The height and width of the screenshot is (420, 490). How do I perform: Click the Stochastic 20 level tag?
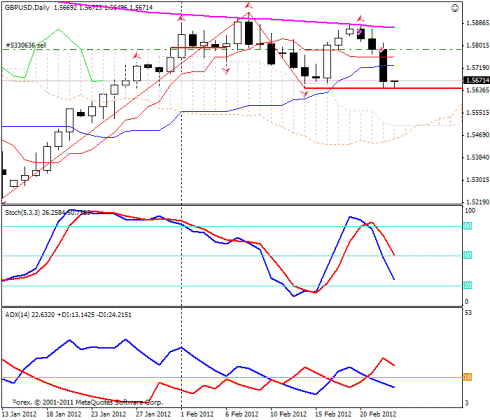(x=468, y=286)
